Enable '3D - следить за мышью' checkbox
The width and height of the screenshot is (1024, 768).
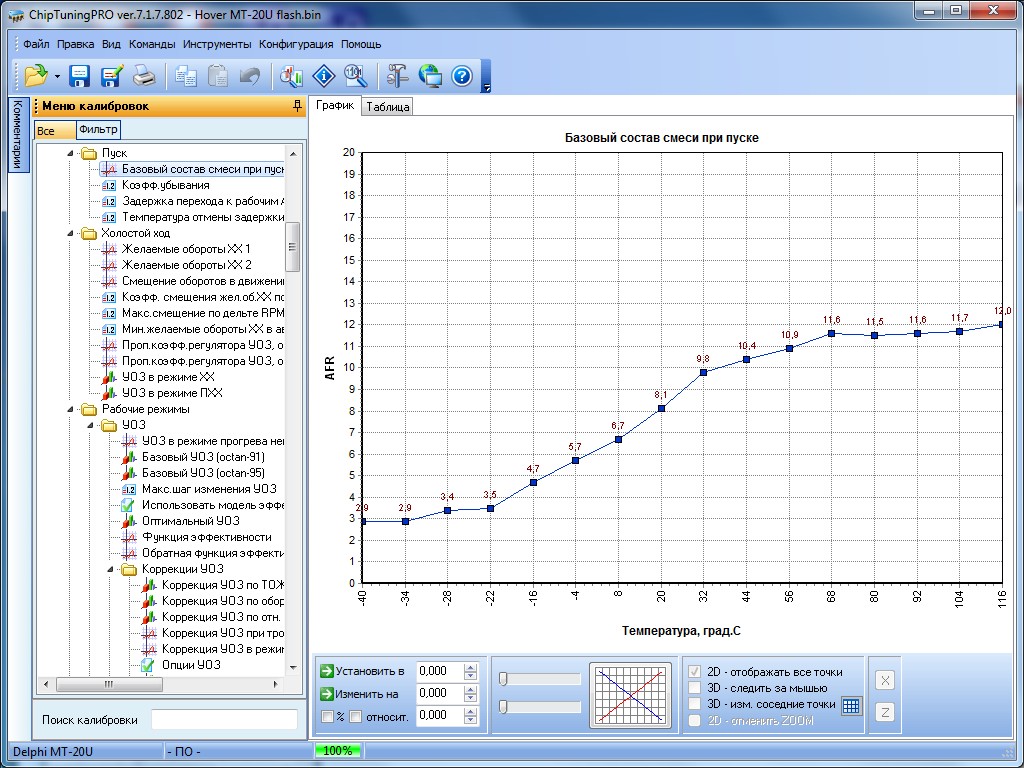[x=695, y=688]
